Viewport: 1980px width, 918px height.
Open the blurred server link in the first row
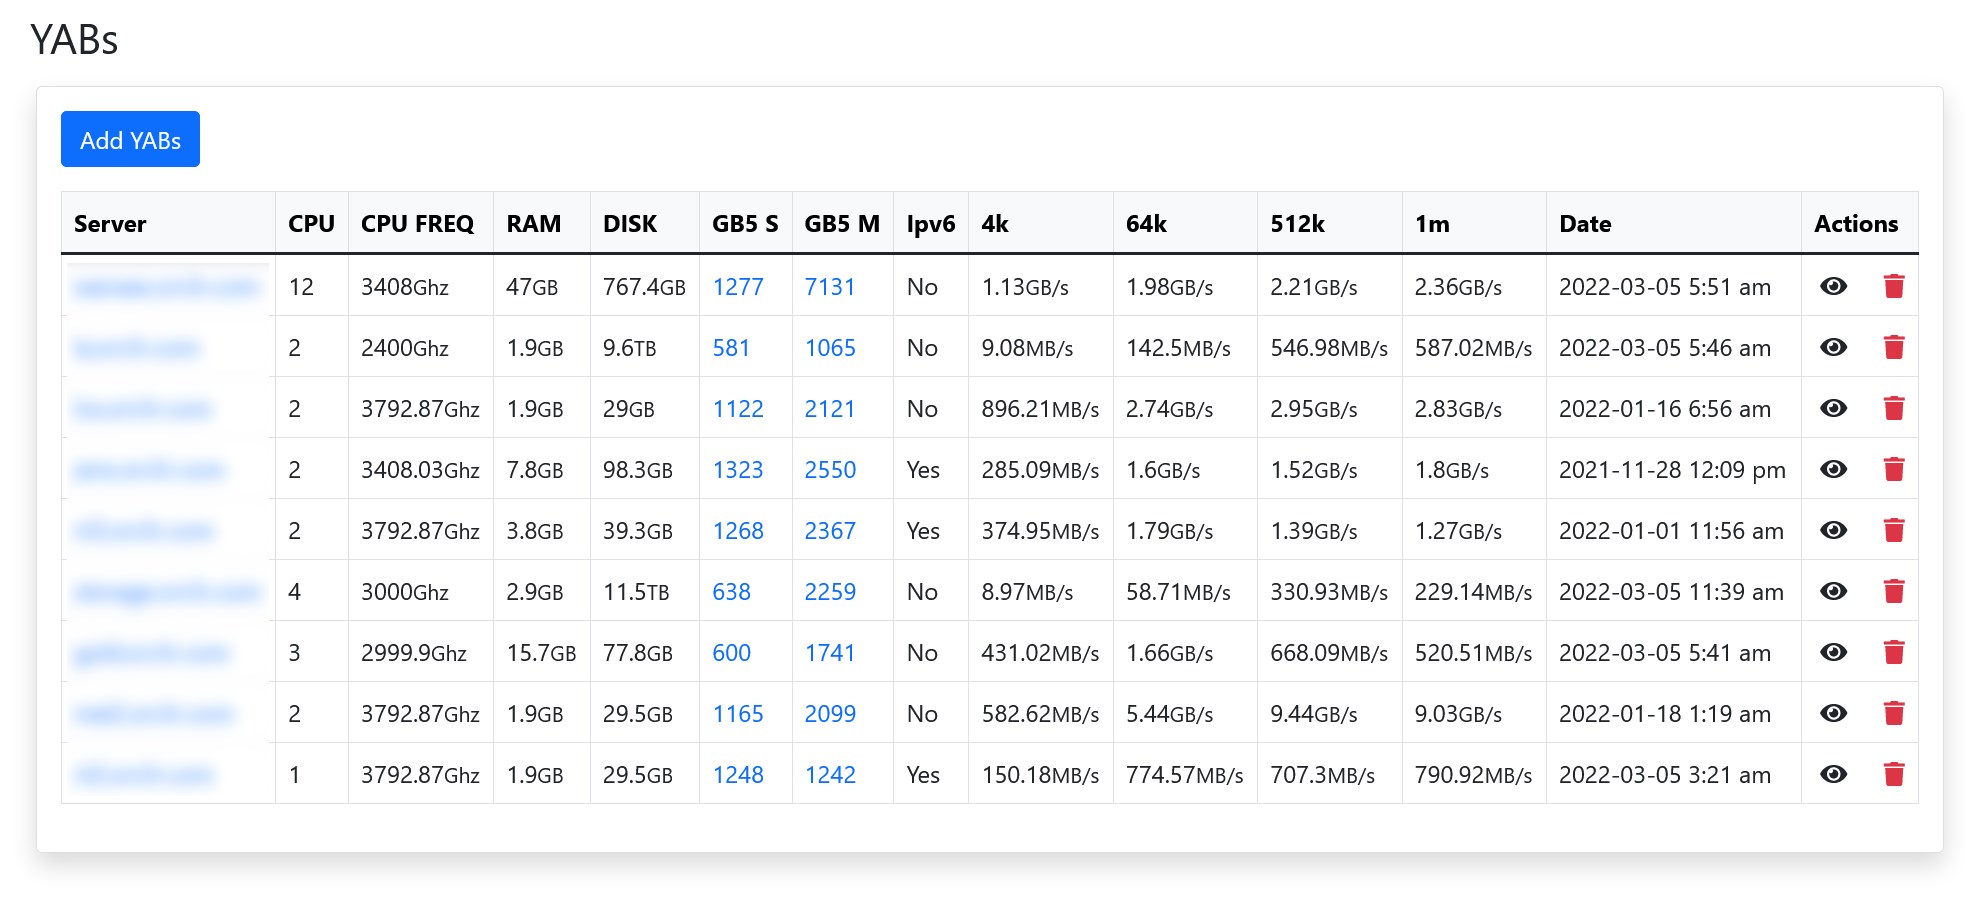(166, 288)
